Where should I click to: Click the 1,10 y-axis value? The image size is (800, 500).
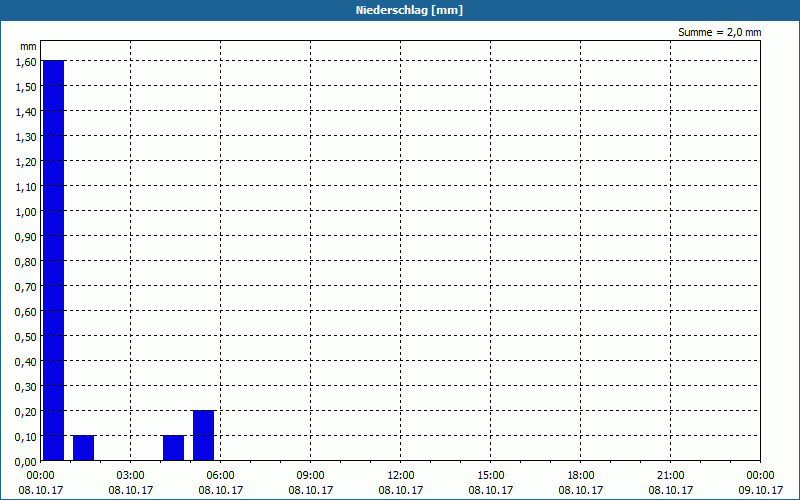click(x=26, y=186)
